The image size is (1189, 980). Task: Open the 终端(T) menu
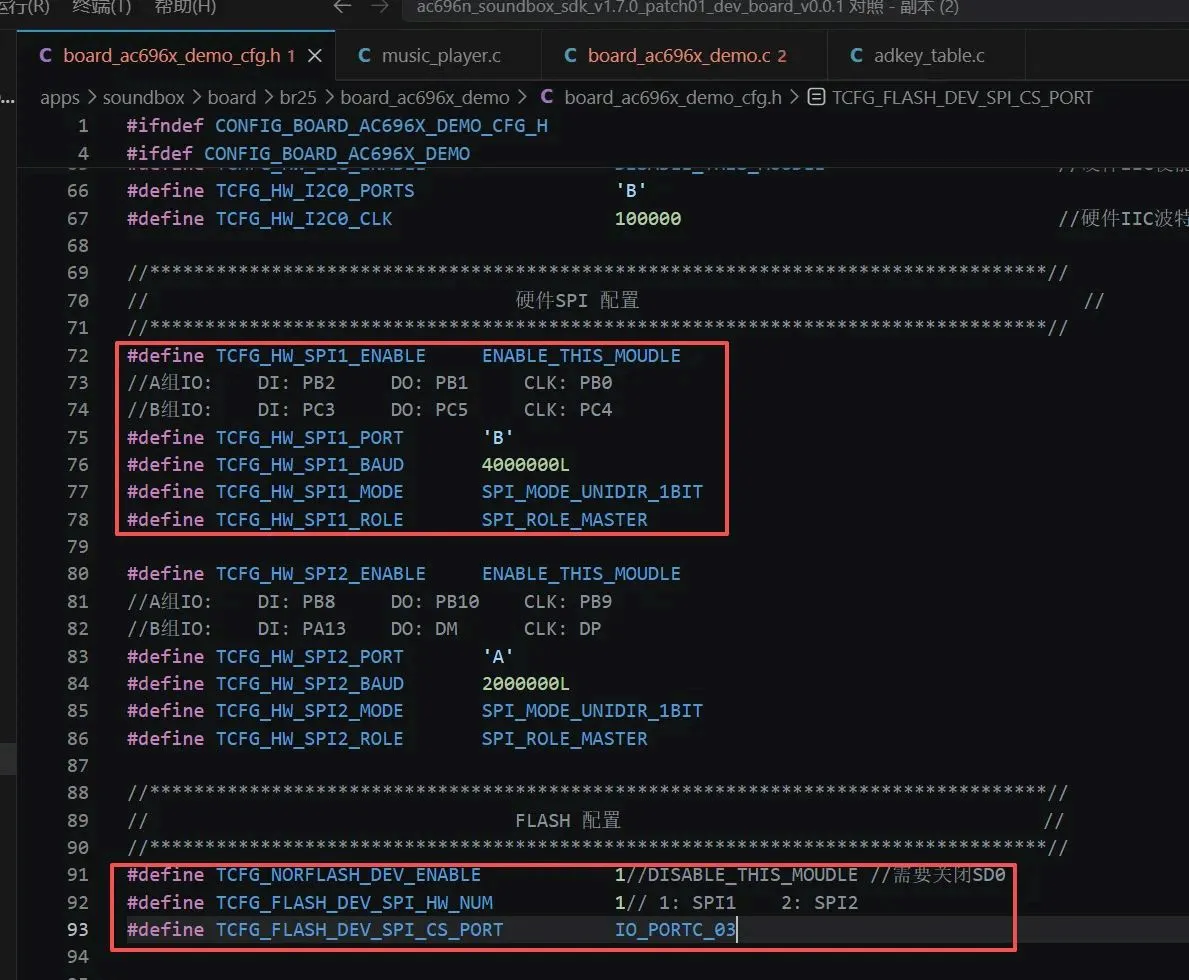[102, 7]
